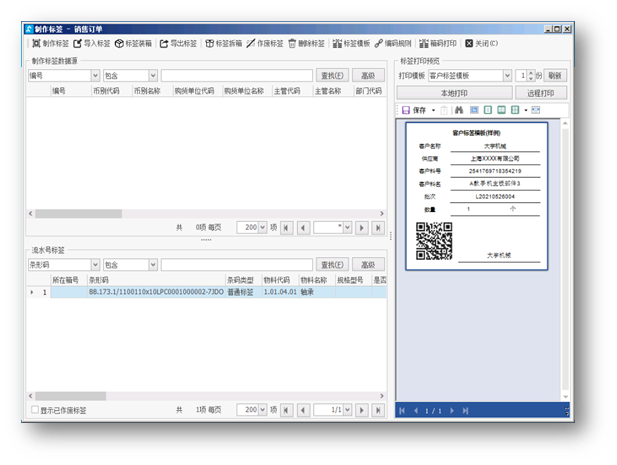Click the 删除标签 trash icon
The height and width of the screenshot is (465, 617).
pyautogui.click(x=292, y=43)
